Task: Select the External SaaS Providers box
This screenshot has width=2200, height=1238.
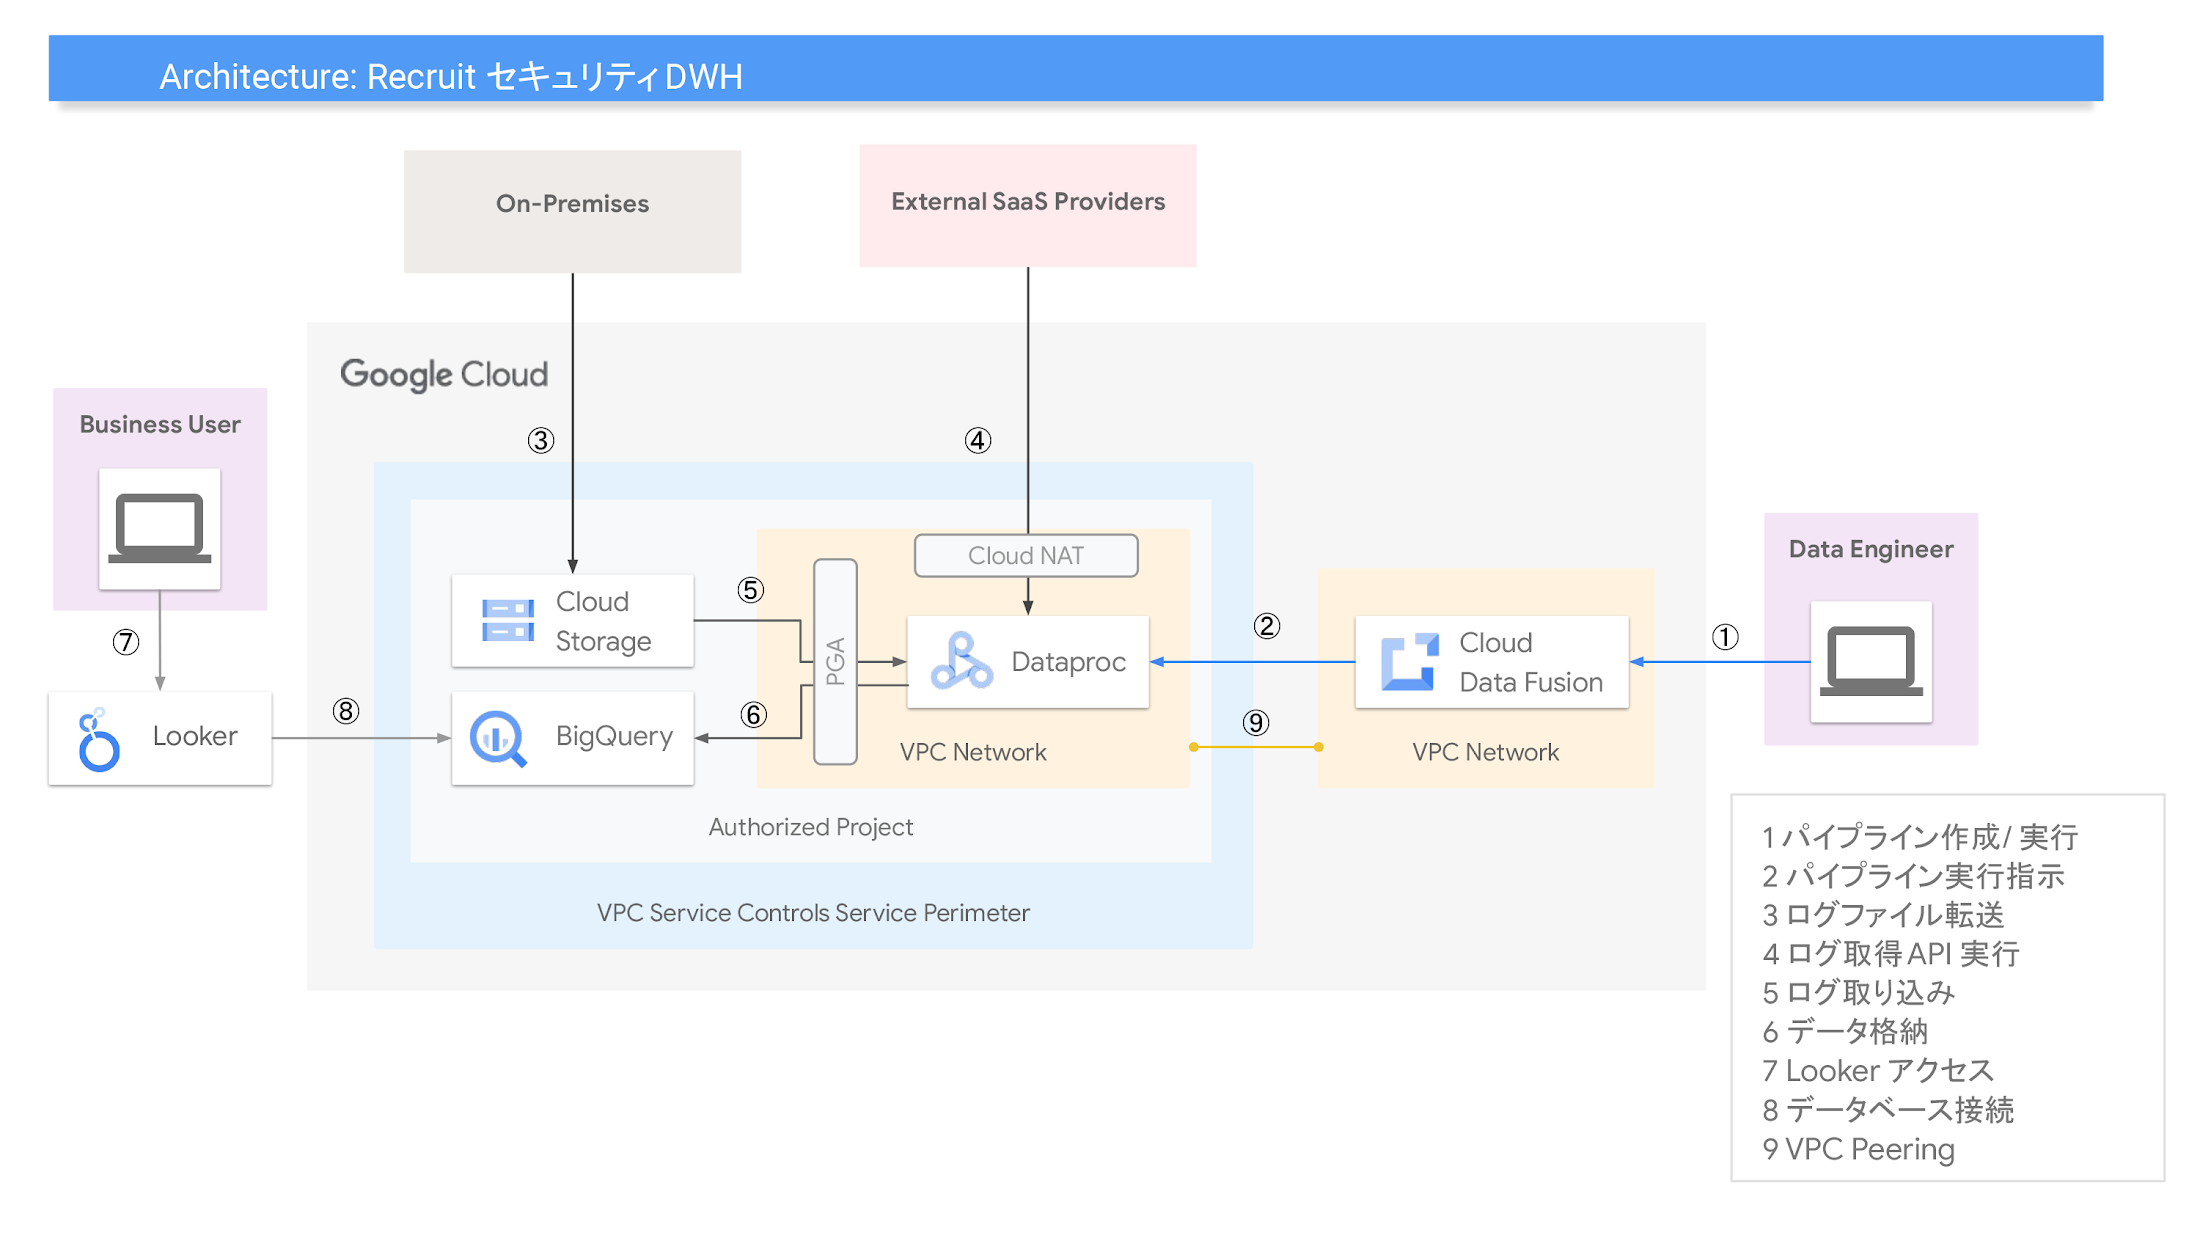Action: tap(1028, 205)
